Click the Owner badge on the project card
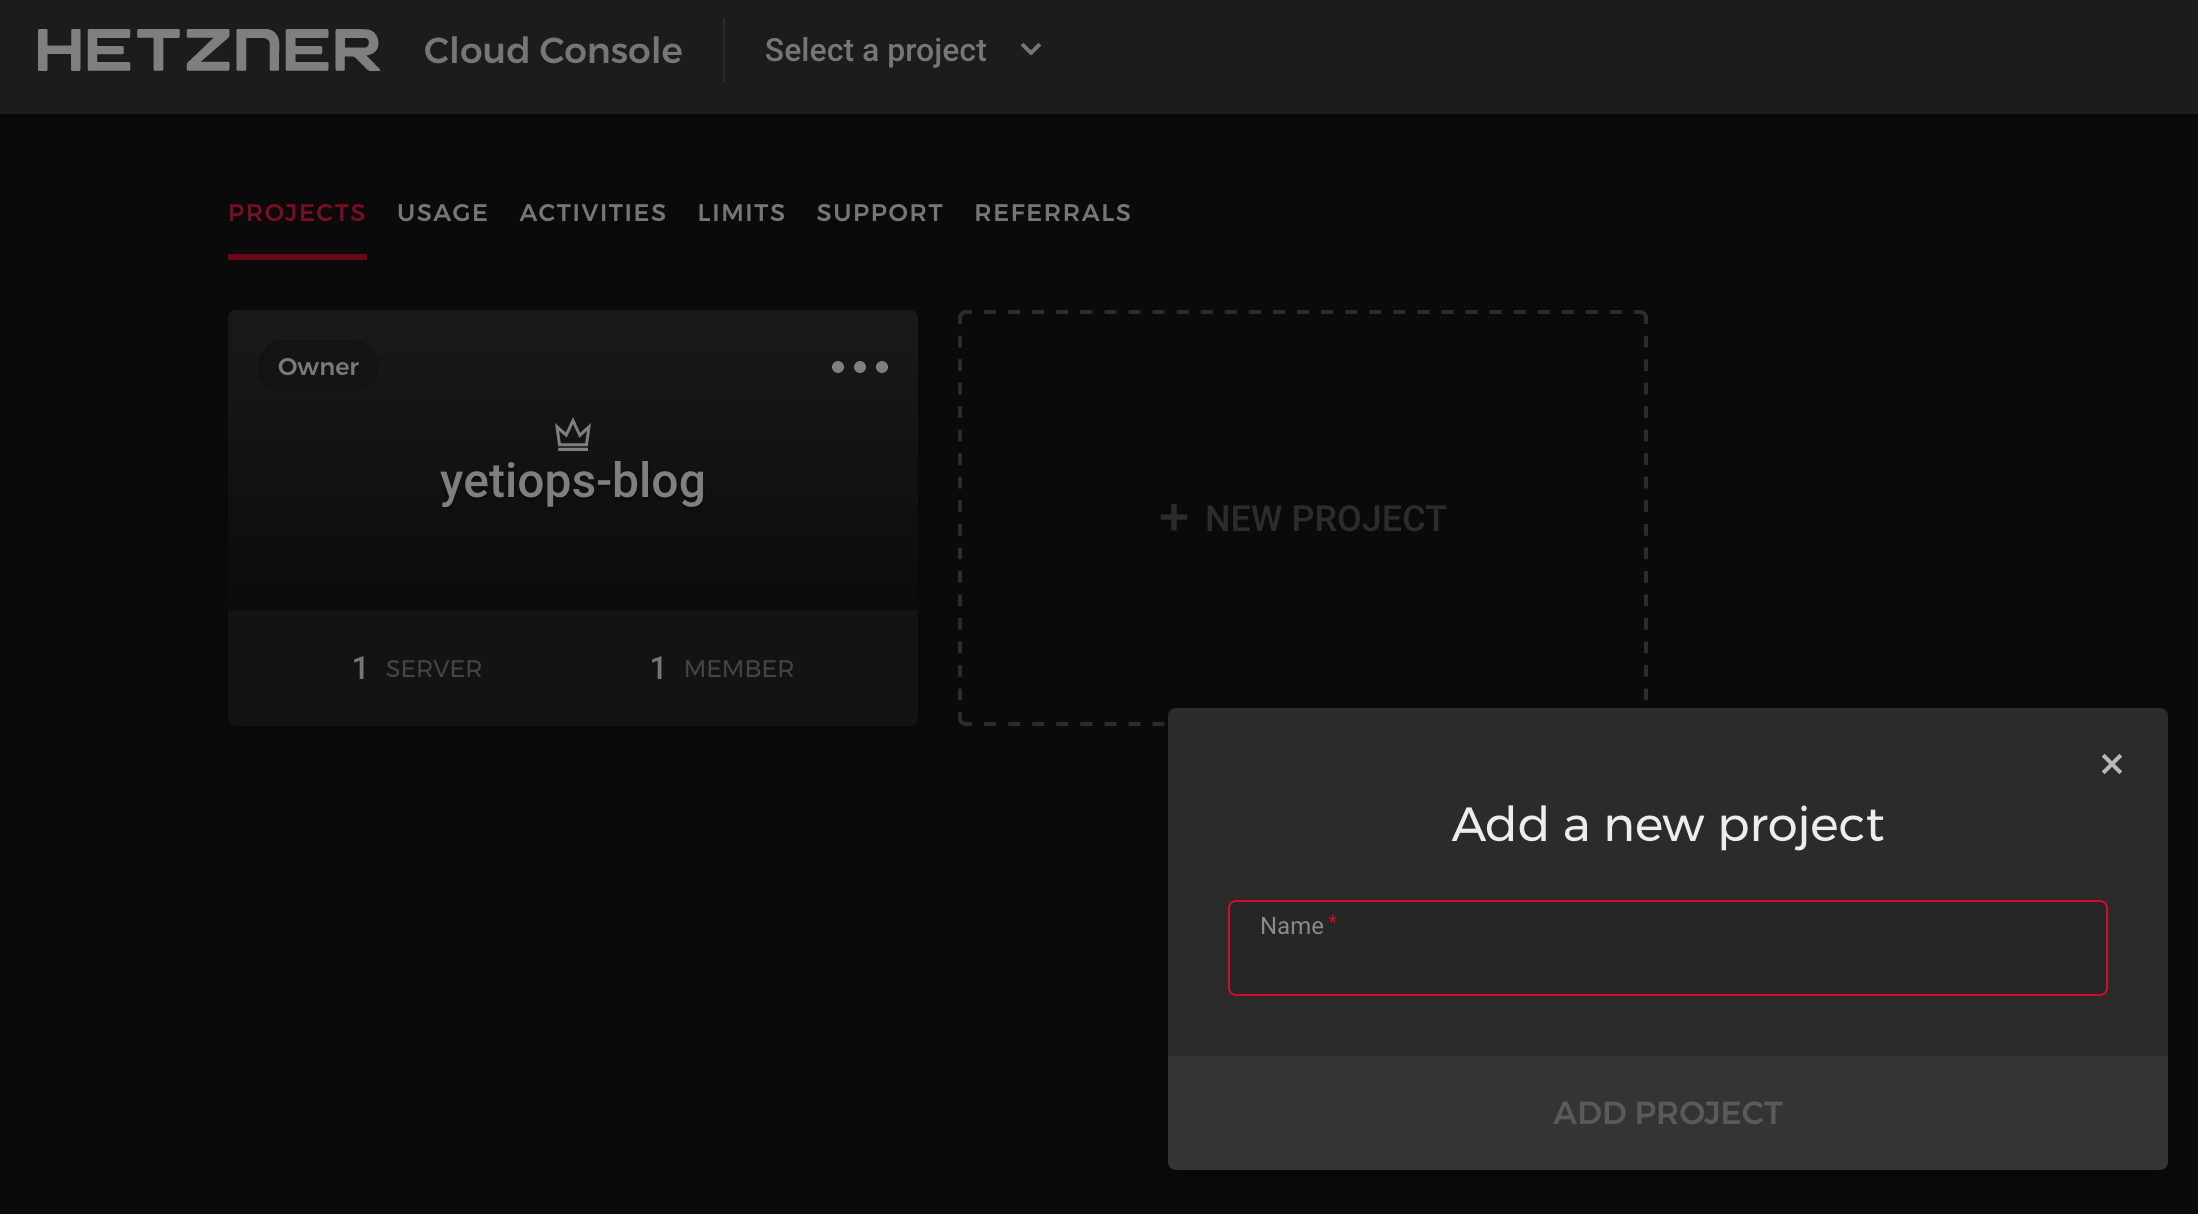The width and height of the screenshot is (2198, 1214). pyautogui.click(x=317, y=366)
